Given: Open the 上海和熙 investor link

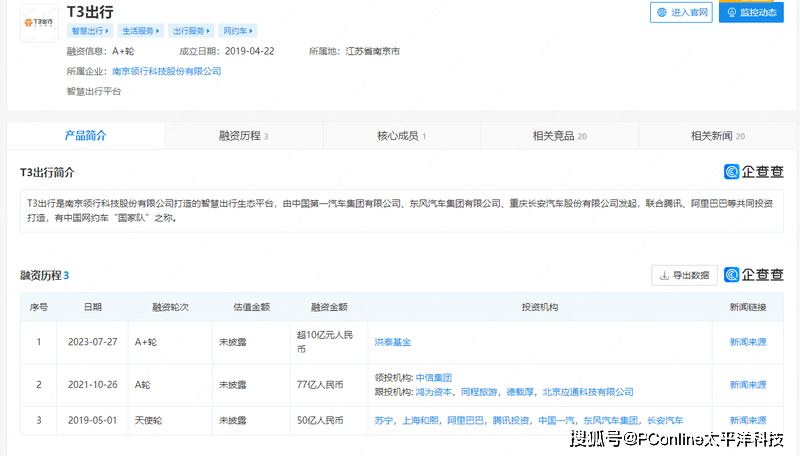Looking at the screenshot, I should pos(420,420).
